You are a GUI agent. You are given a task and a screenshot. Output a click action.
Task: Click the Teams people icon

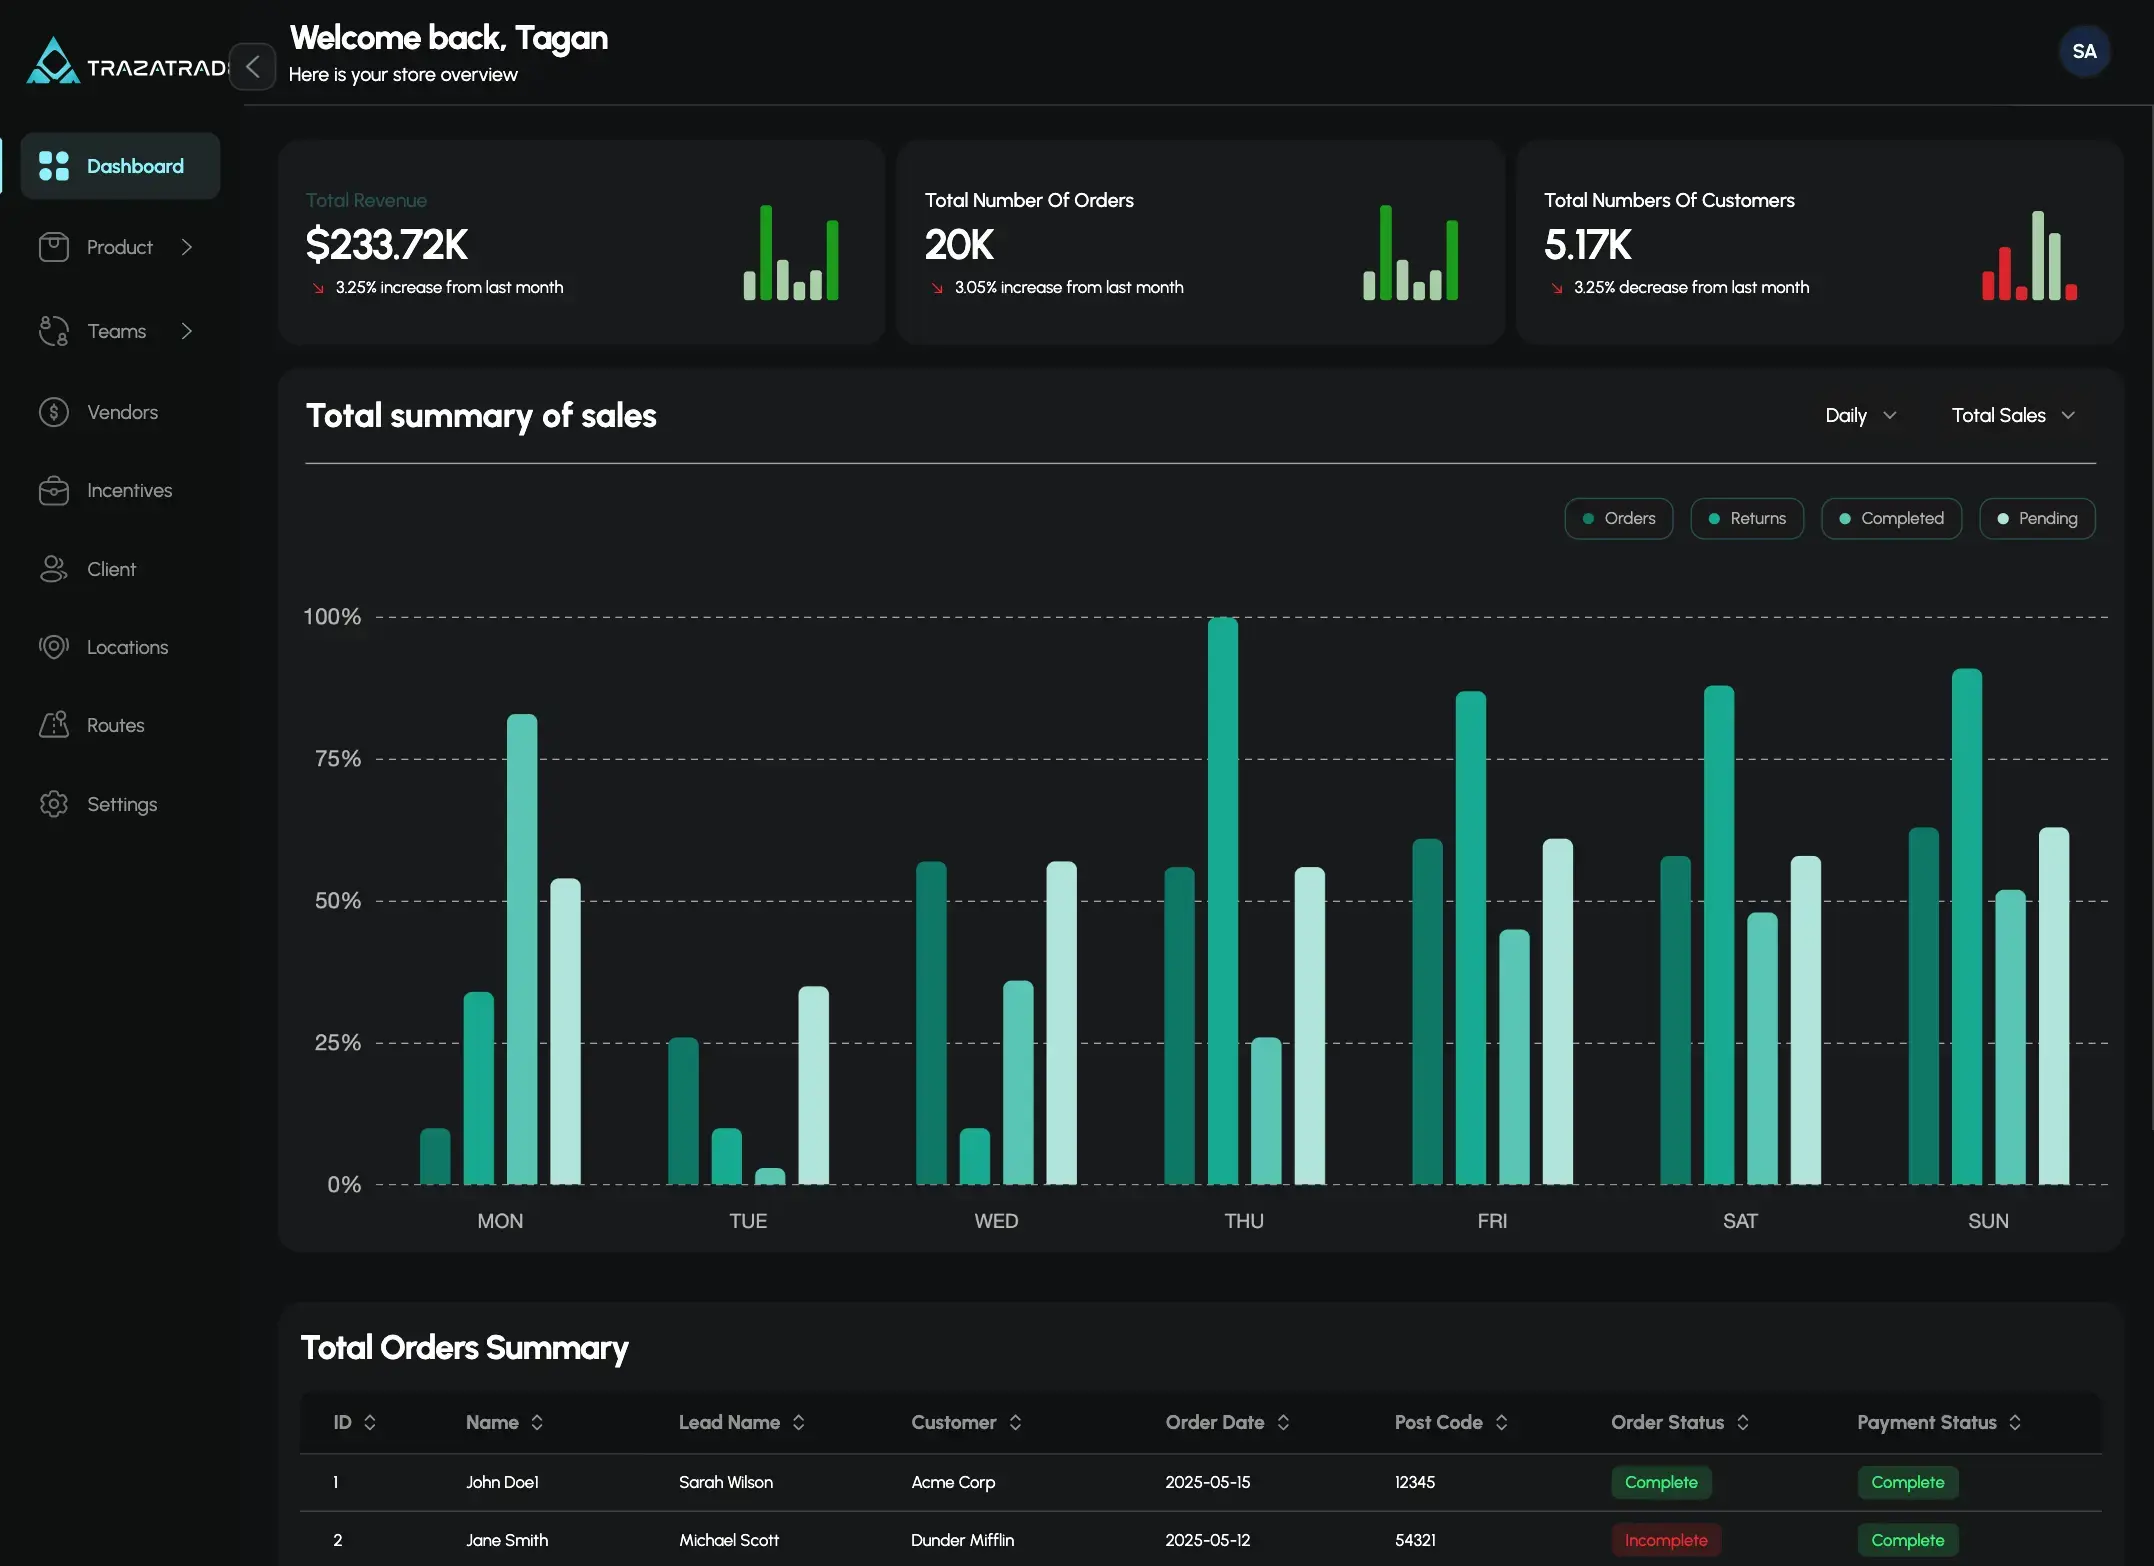[53, 331]
